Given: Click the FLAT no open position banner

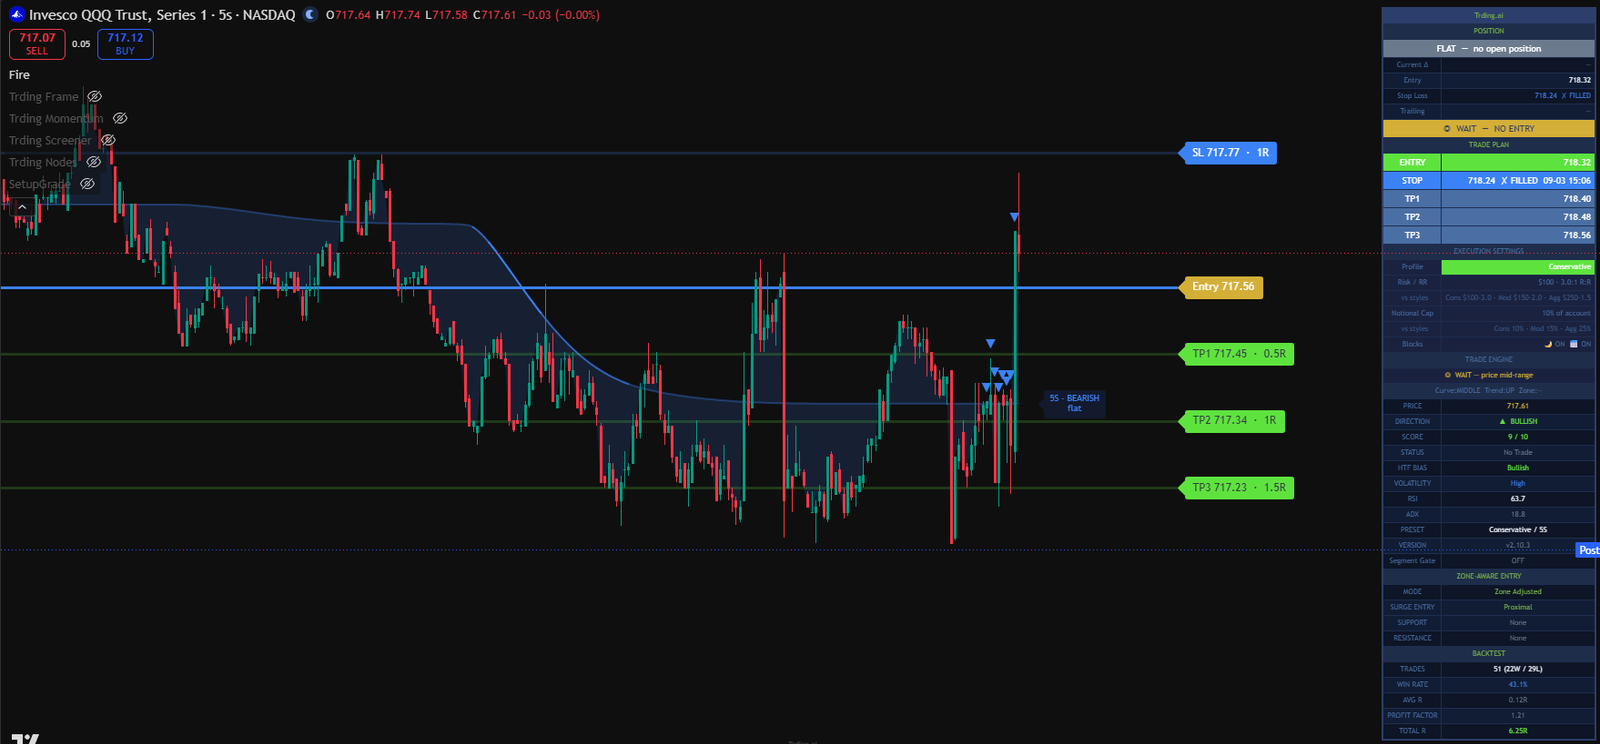Looking at the screenshot, I should 1488,49.
